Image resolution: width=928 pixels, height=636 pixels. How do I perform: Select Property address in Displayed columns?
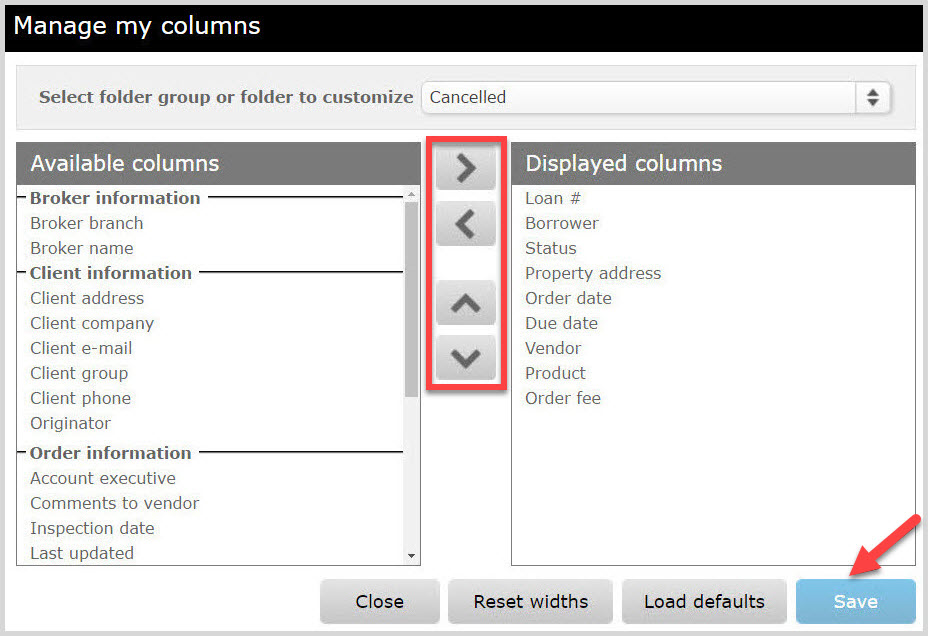pyautogui.click(x=593, y=273)
